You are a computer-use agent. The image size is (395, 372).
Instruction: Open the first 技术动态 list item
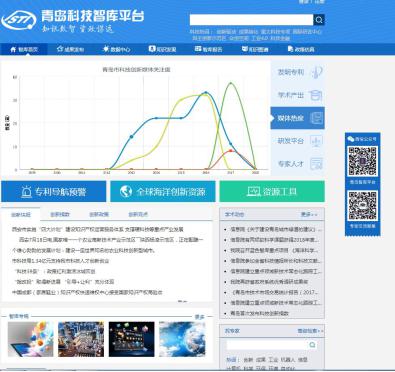(x=276, y=229)
